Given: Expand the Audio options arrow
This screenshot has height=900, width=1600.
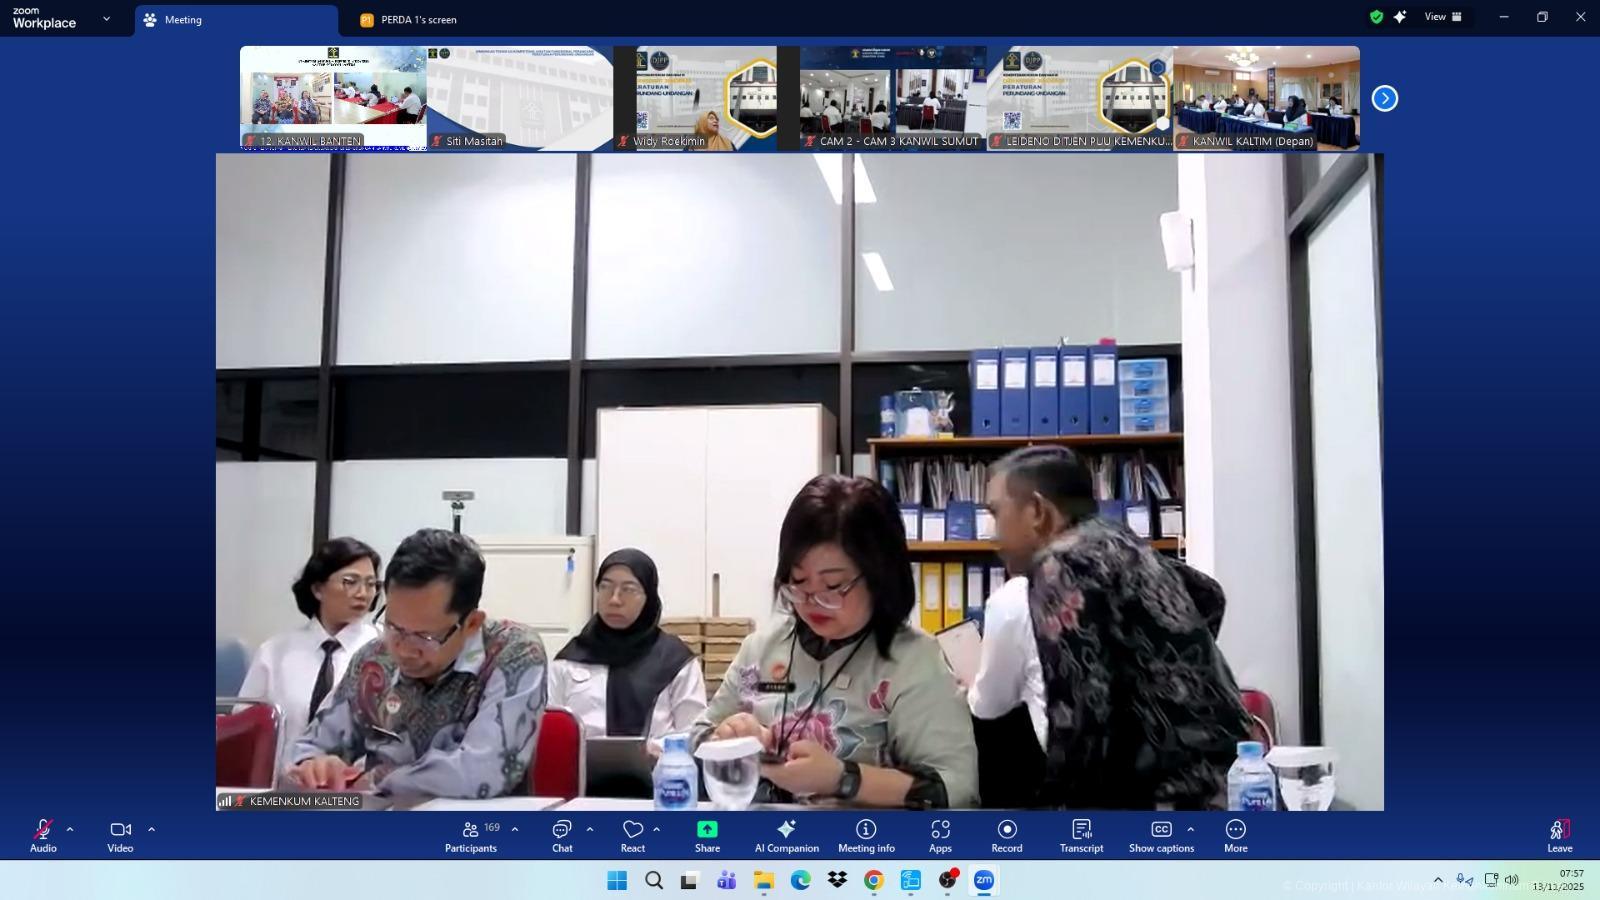Looking at the screenshot, I should pos(70,829).
